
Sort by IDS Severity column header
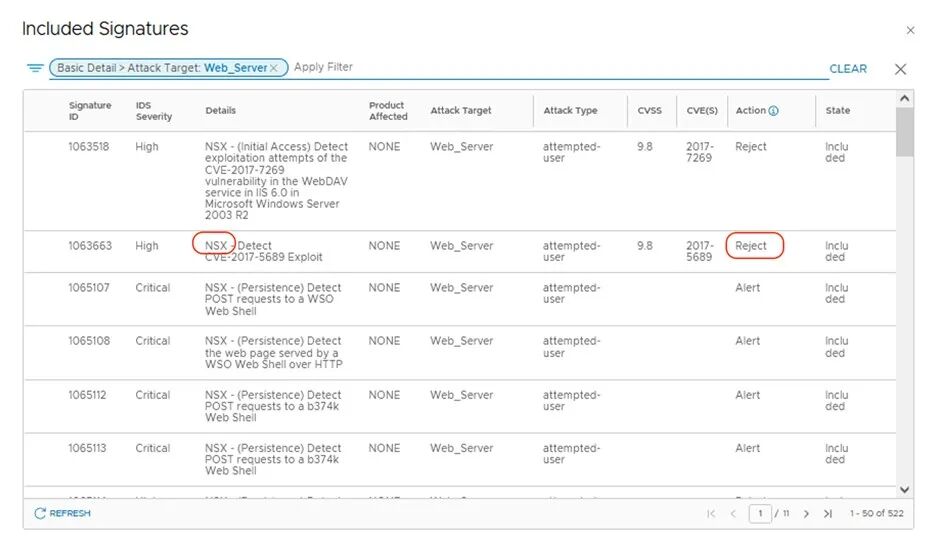point(153,110)
